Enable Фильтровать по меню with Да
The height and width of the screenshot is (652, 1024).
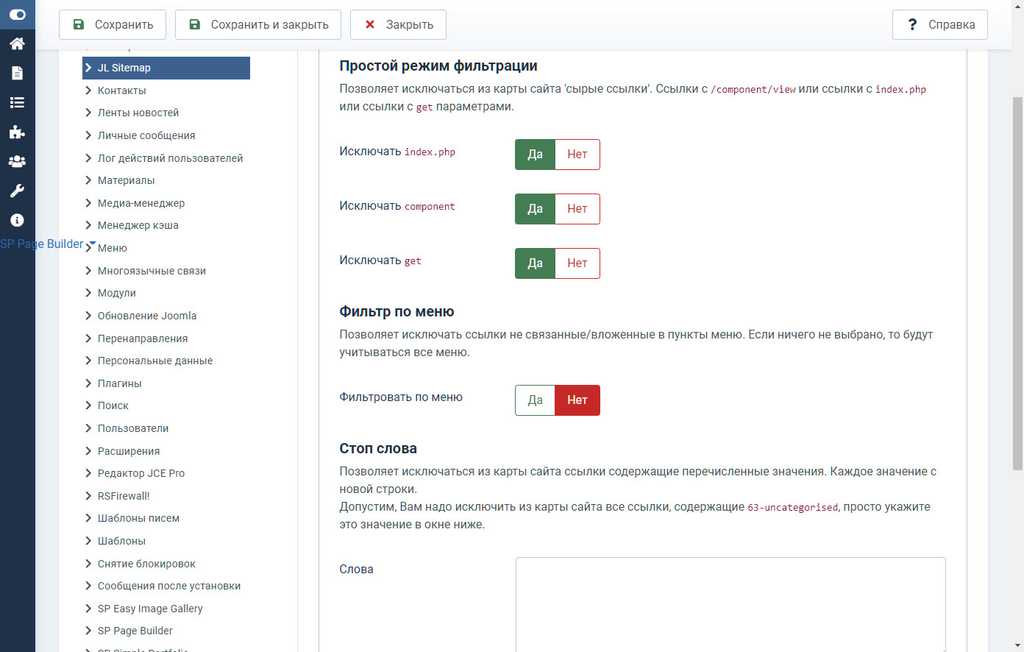tap(535, 400)
